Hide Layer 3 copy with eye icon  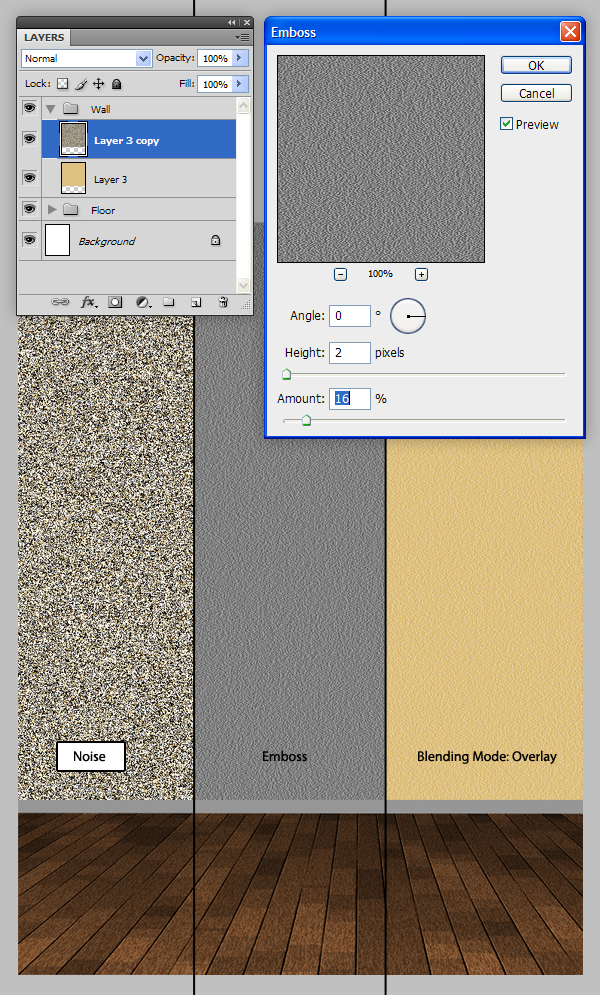click(x=29, y=140)
